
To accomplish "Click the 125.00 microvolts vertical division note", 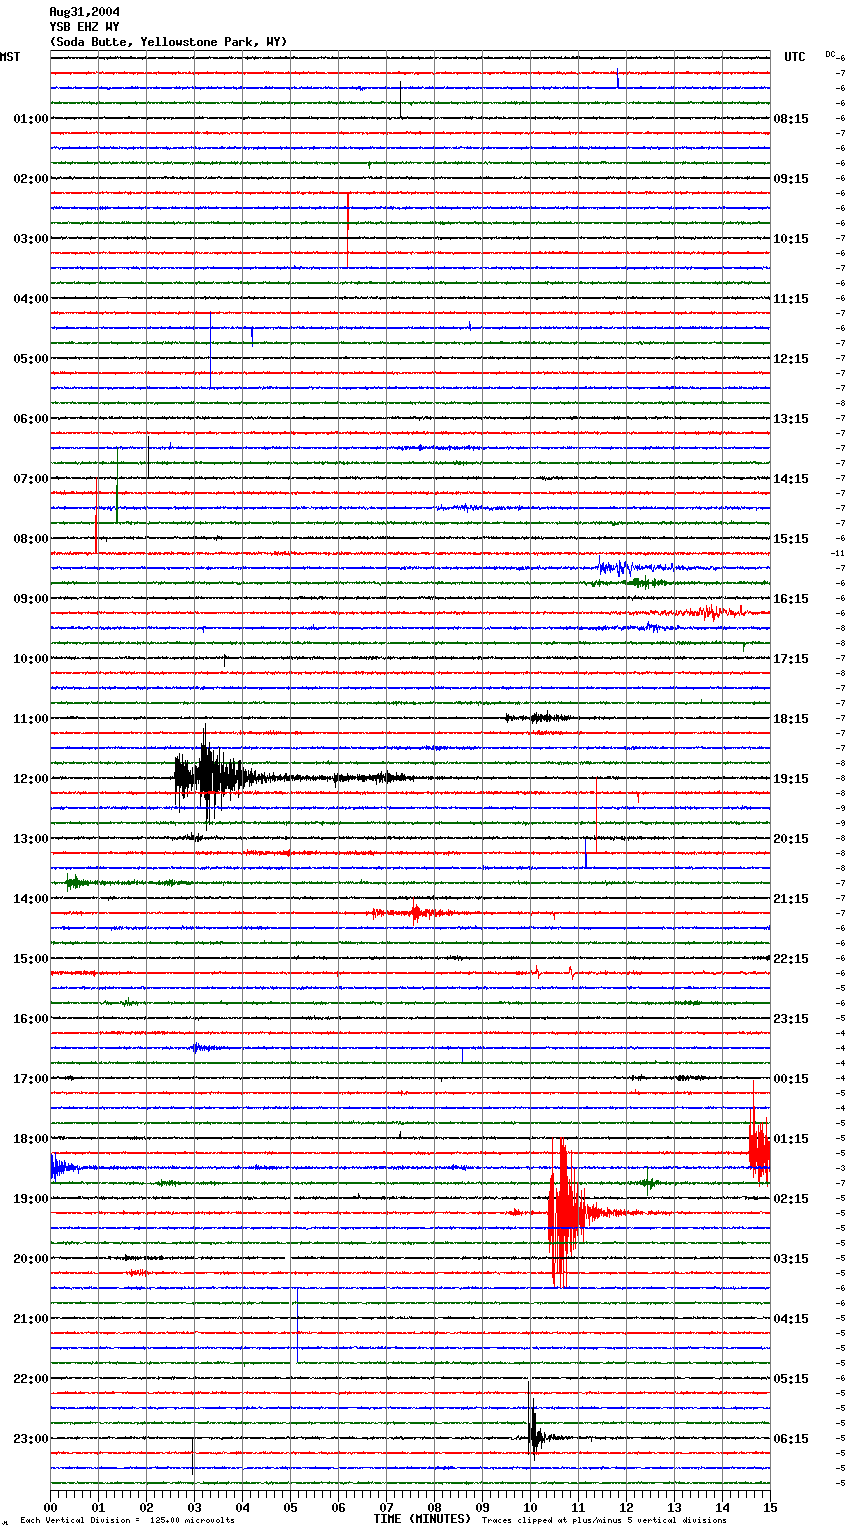I will pos(127,1521).
